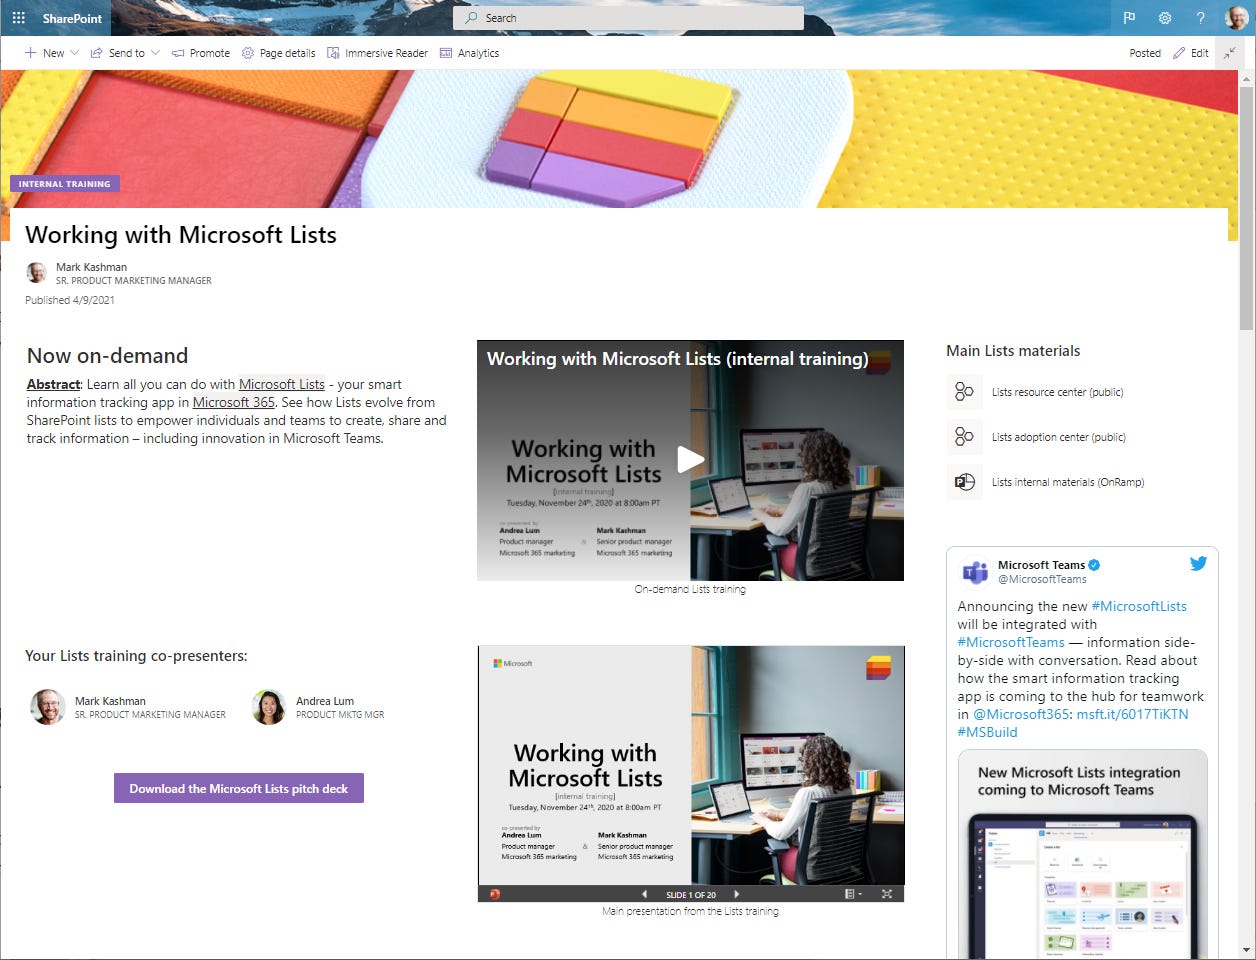Open Page details from the command bar
1256x960 pixels.
pos(278,53)
